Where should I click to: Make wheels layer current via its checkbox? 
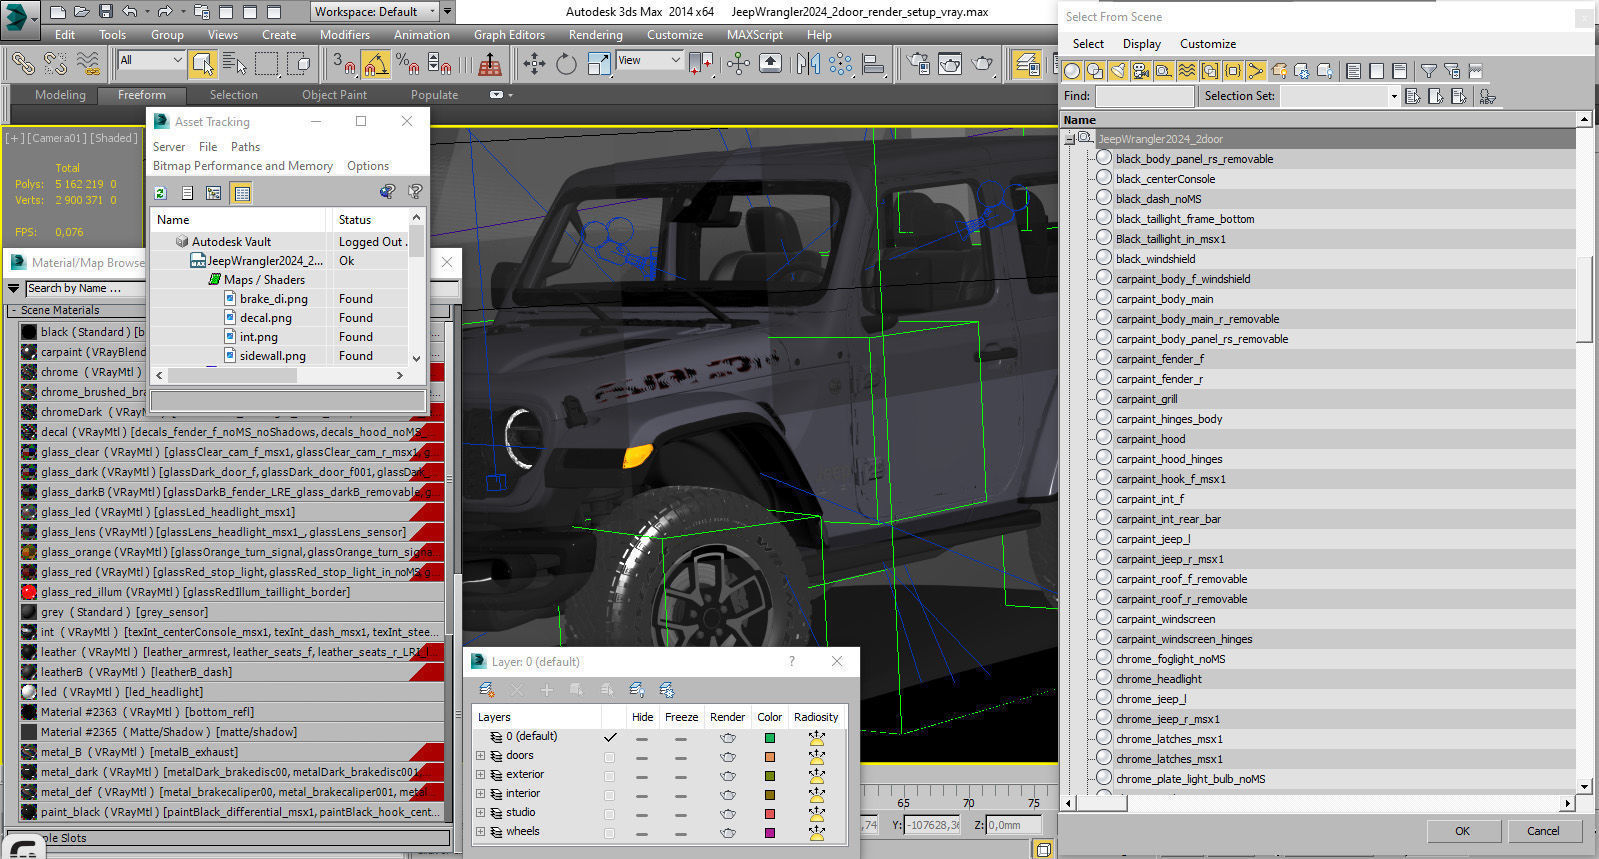(x=609, y=832)
